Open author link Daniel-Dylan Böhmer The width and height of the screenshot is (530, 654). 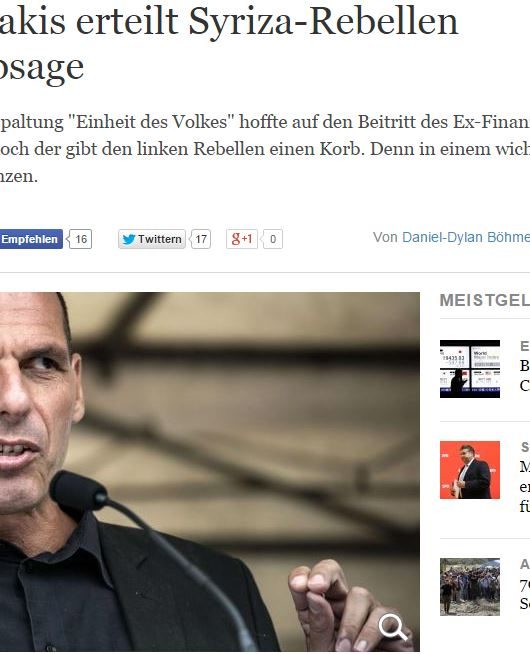[x=466, y=237]
